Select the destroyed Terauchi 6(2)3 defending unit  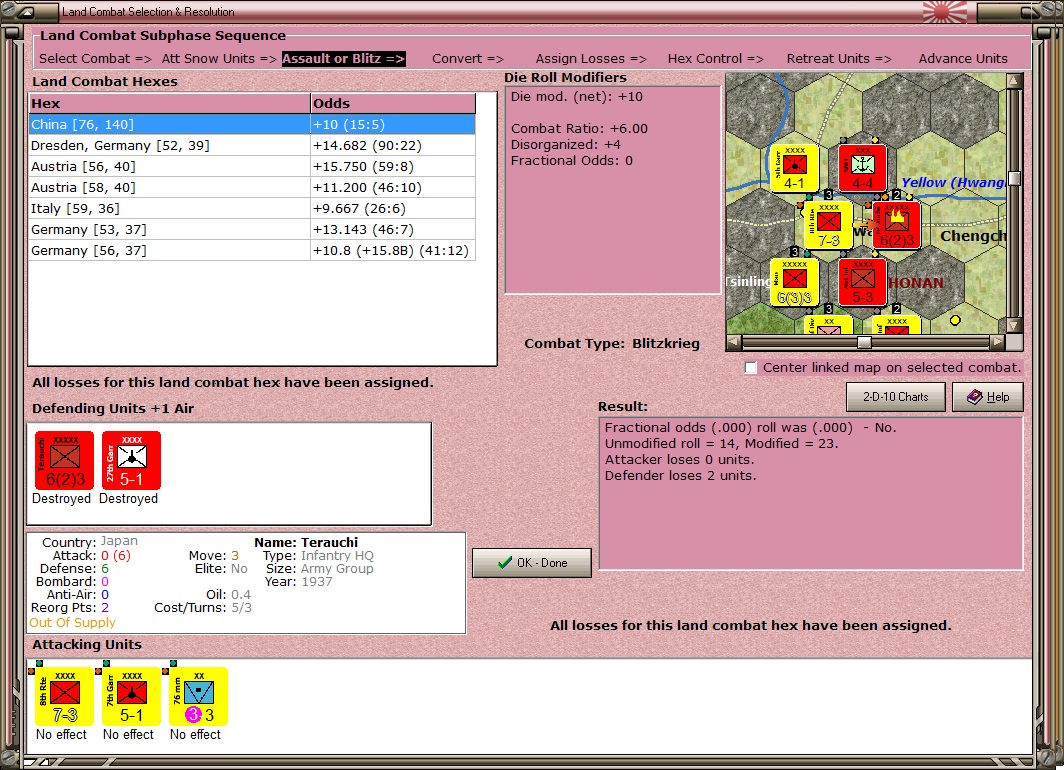click(x=64, y=461)
